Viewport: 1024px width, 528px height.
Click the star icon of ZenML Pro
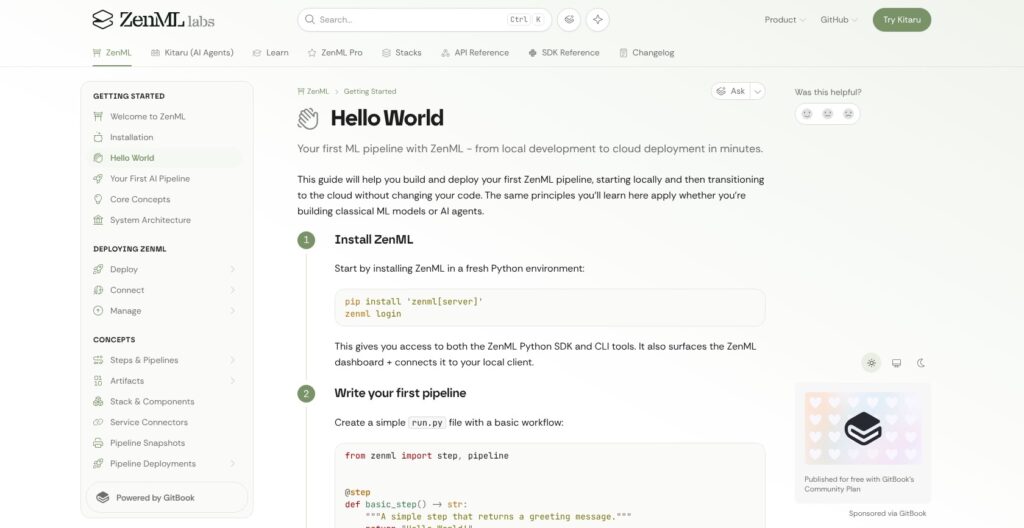[312, 53]
